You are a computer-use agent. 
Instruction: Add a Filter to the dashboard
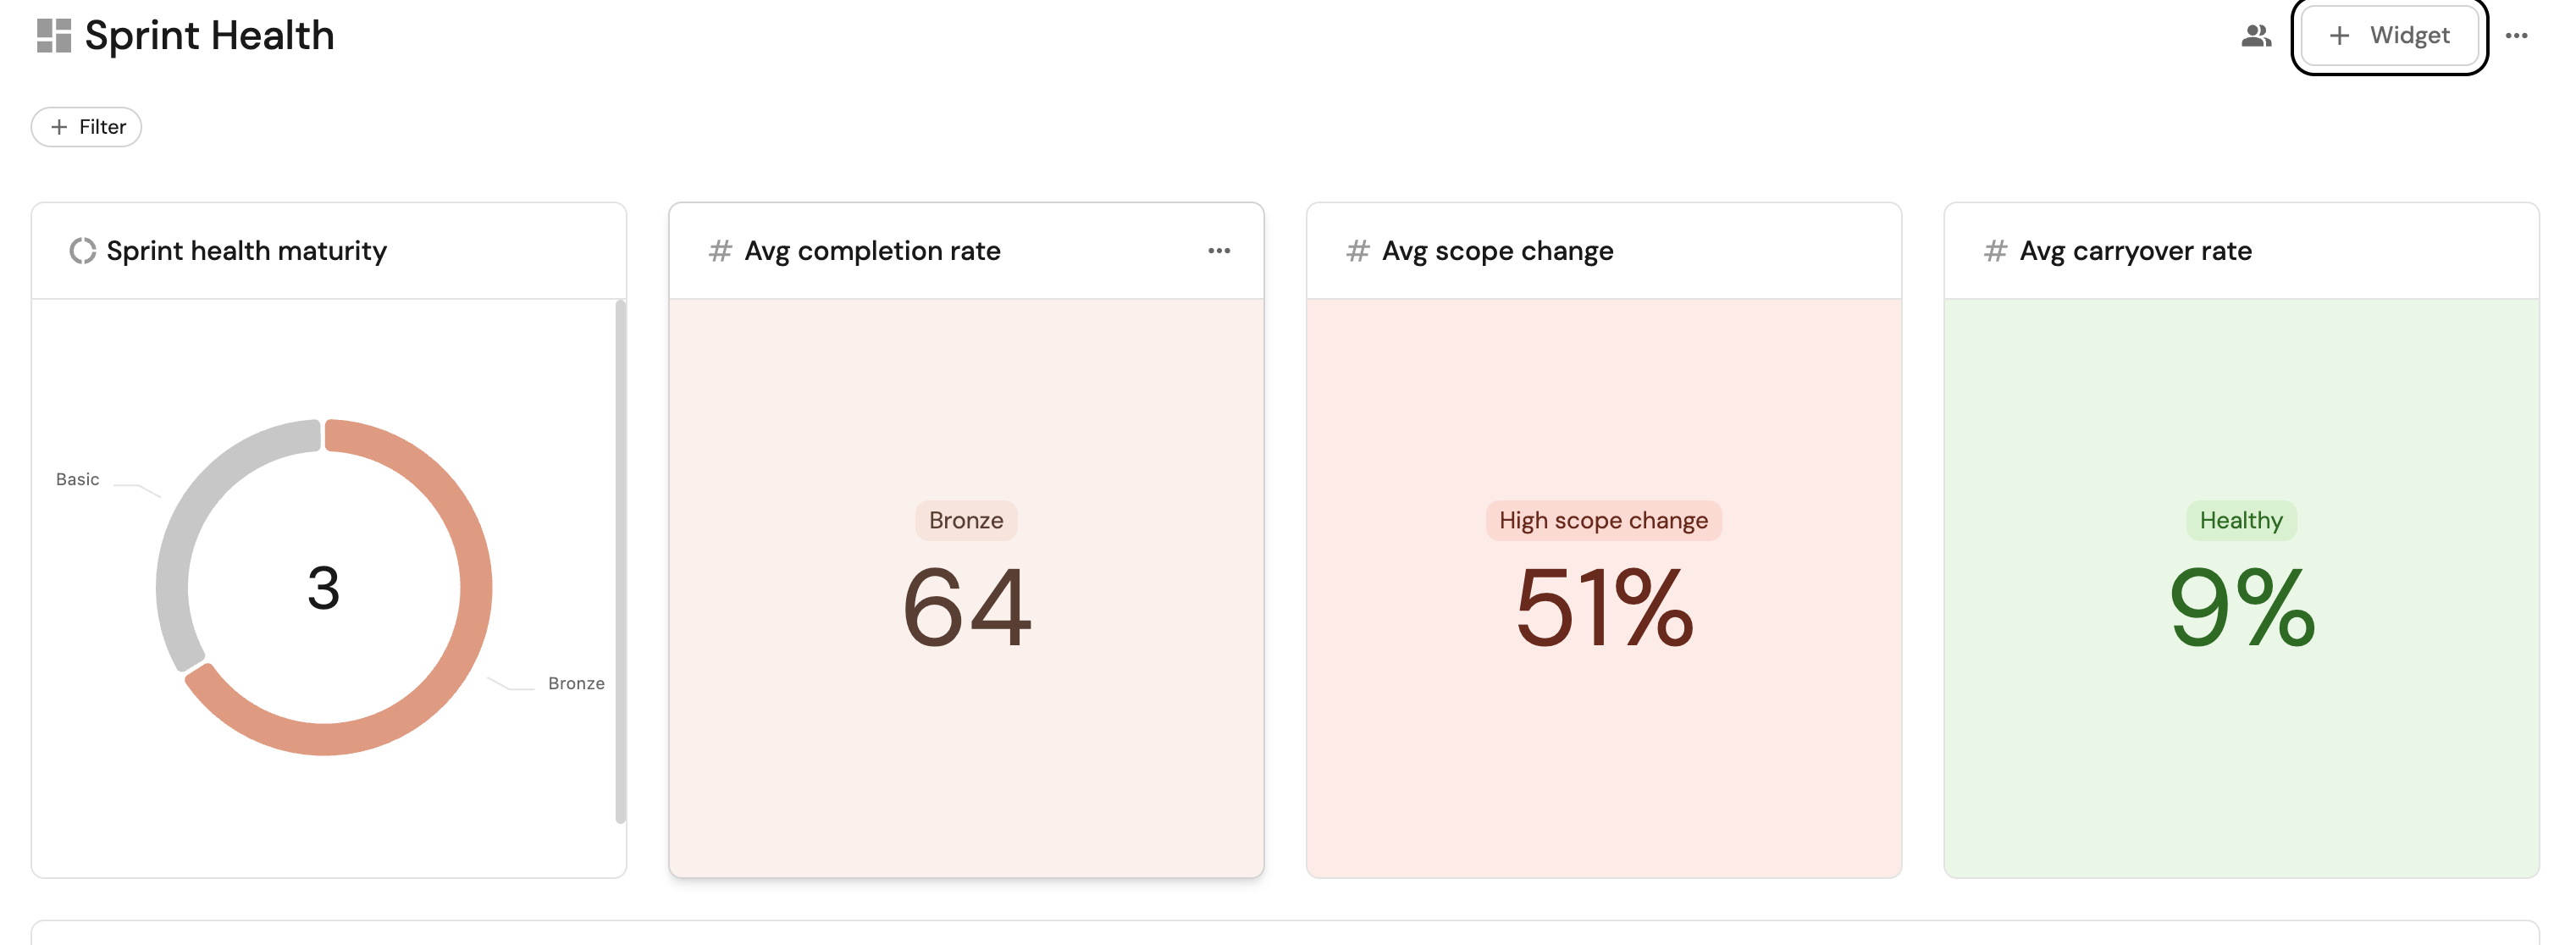(x=87, y=127)
